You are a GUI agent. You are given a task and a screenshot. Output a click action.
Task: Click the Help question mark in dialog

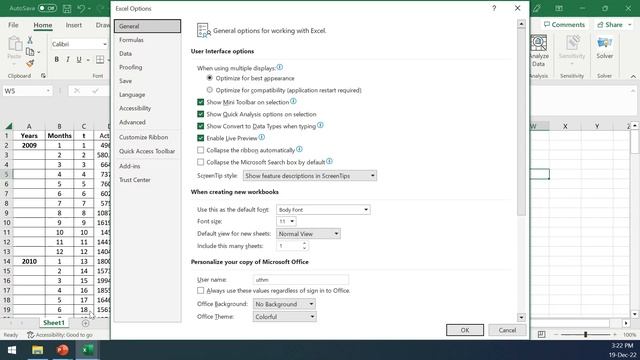point(494,8)
